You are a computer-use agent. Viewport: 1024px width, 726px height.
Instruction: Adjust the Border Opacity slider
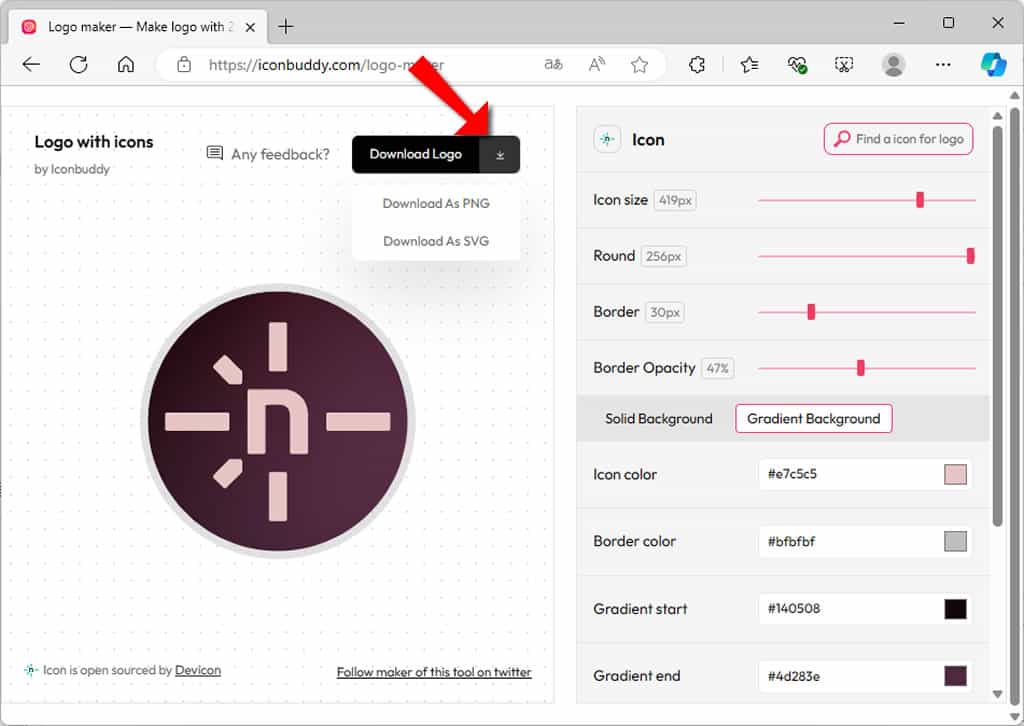[861, 368]
